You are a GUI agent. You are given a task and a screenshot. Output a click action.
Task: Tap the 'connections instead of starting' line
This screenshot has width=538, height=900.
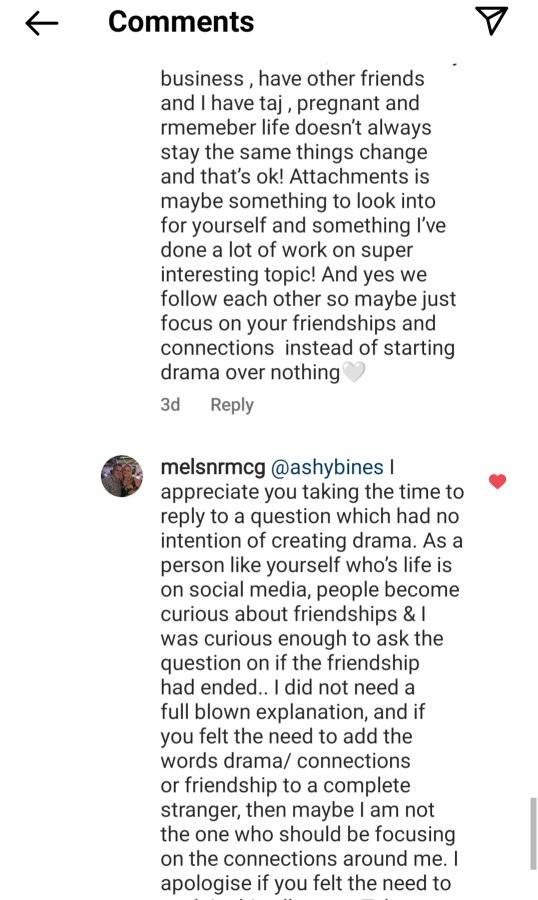pyautogui.click(x=308, y=348)
